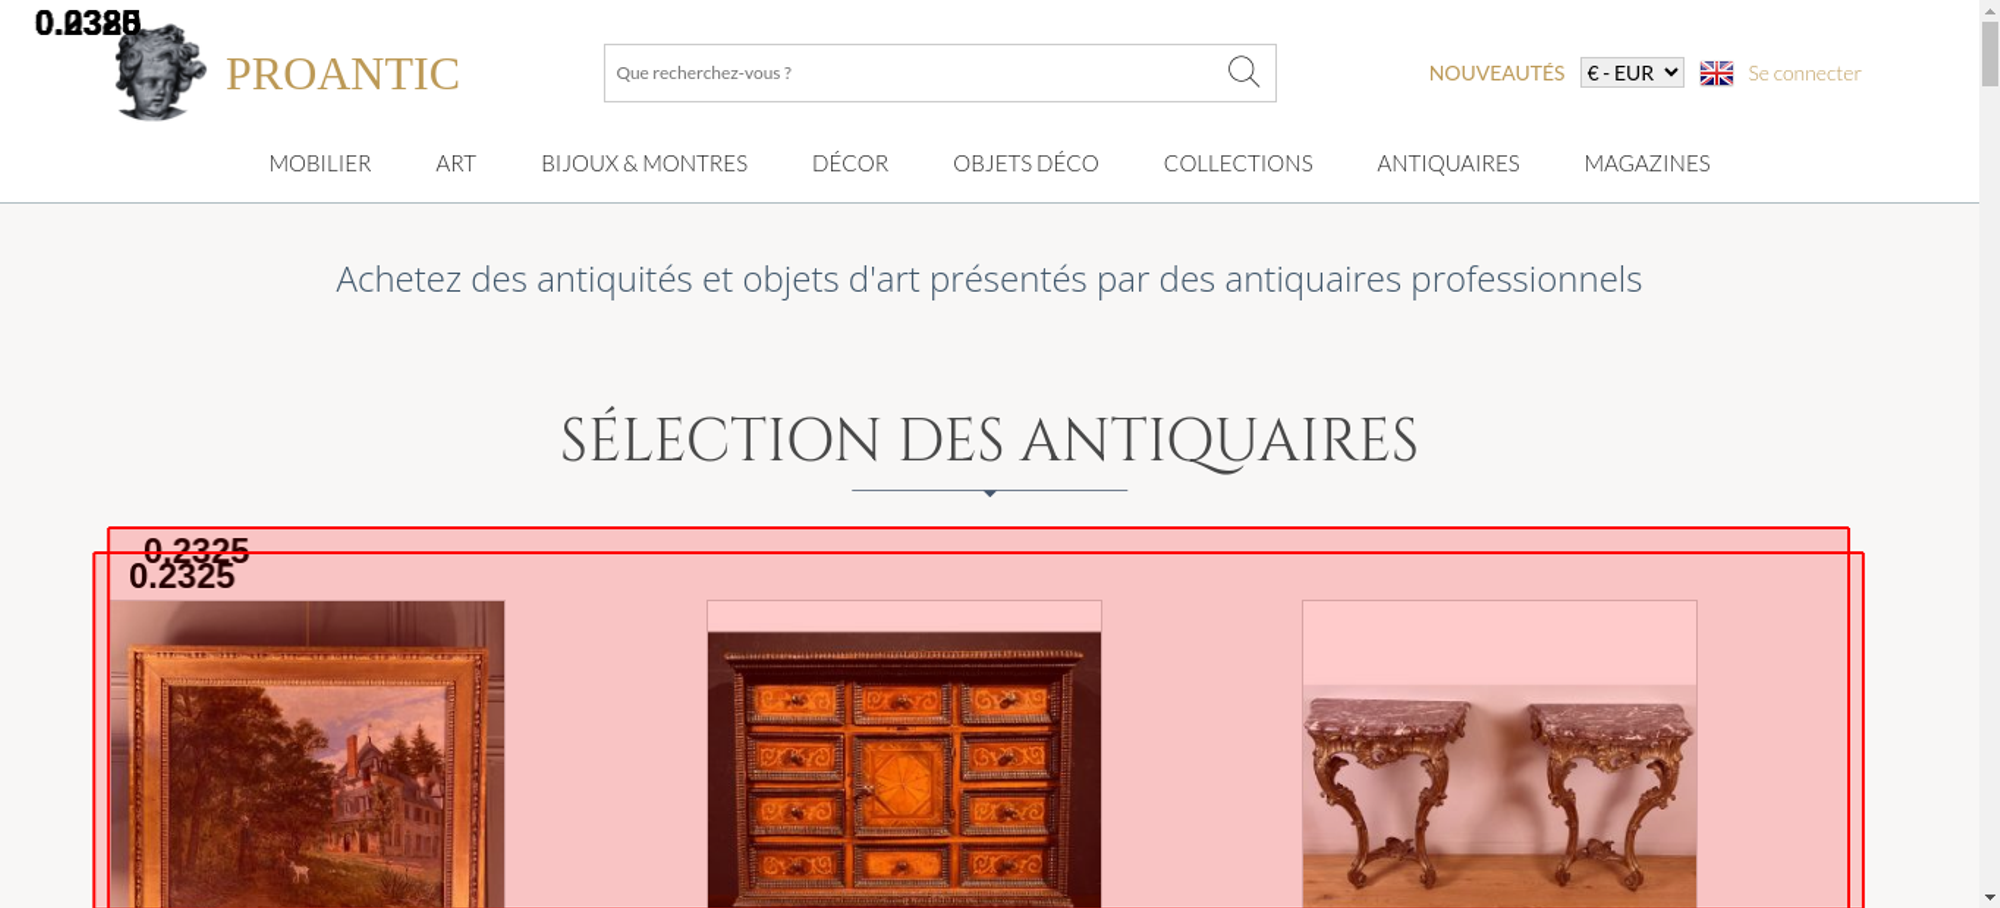Click the Proantic cherub head logo

pyautogui.click(x=160, y=72)
